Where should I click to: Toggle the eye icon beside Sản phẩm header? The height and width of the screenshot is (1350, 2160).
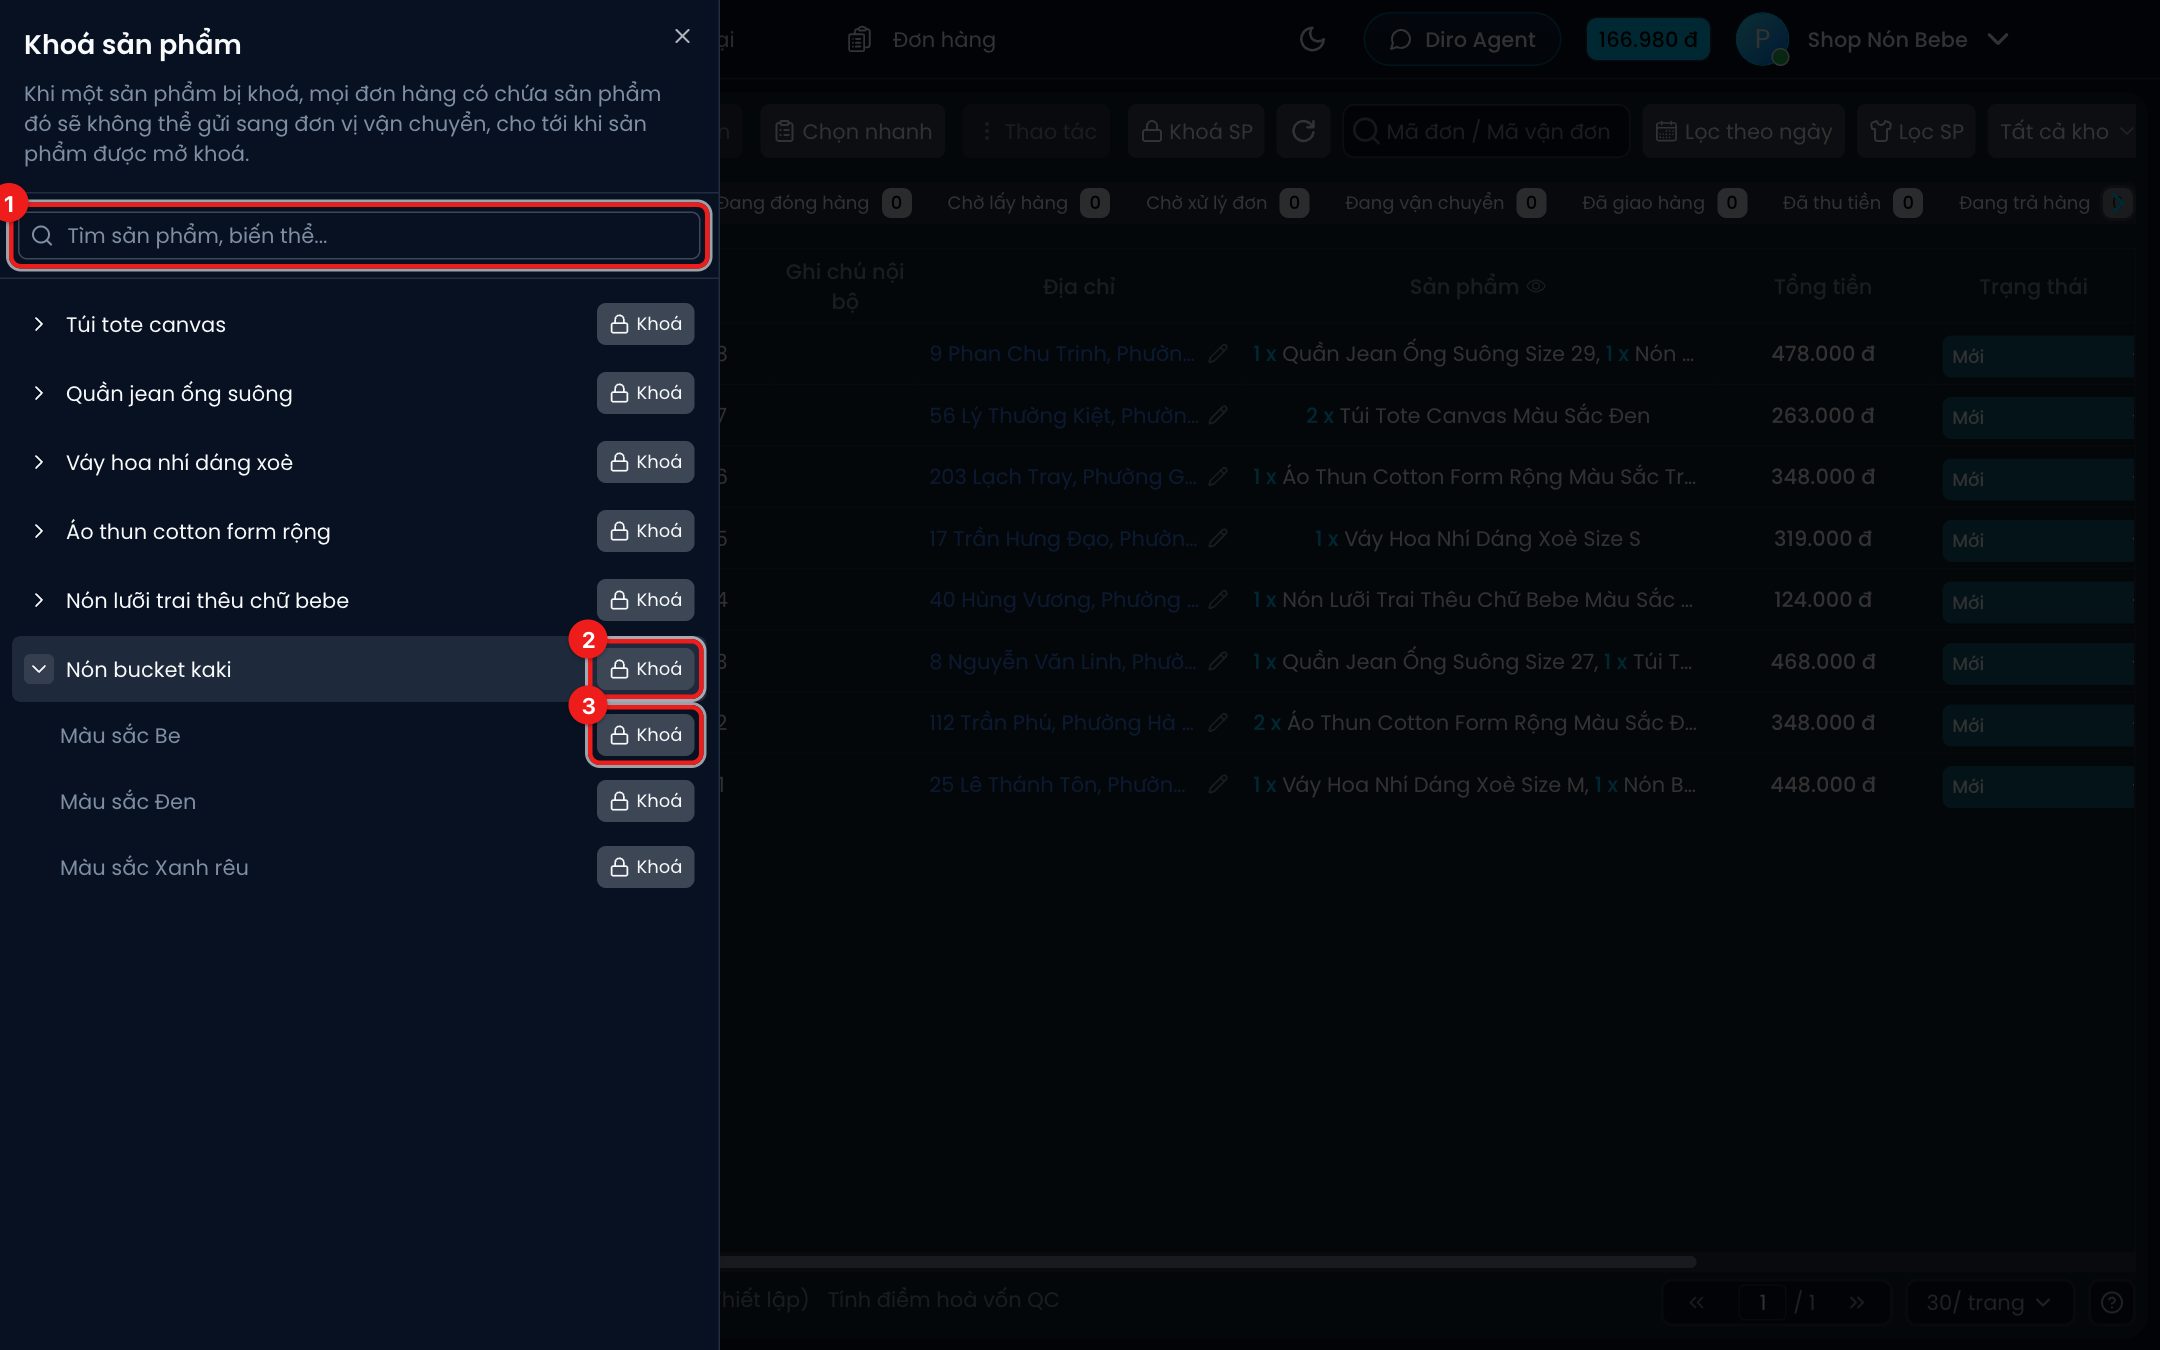pyautogui.click(x=1536, y=286)
